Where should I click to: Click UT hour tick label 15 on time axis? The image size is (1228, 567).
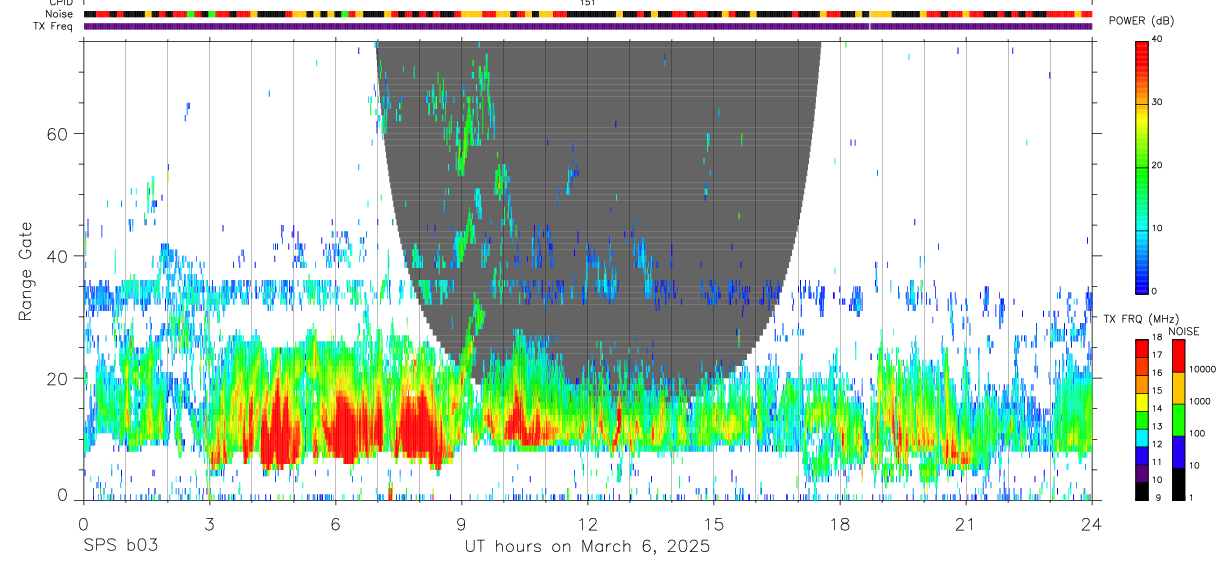(714, 523)
